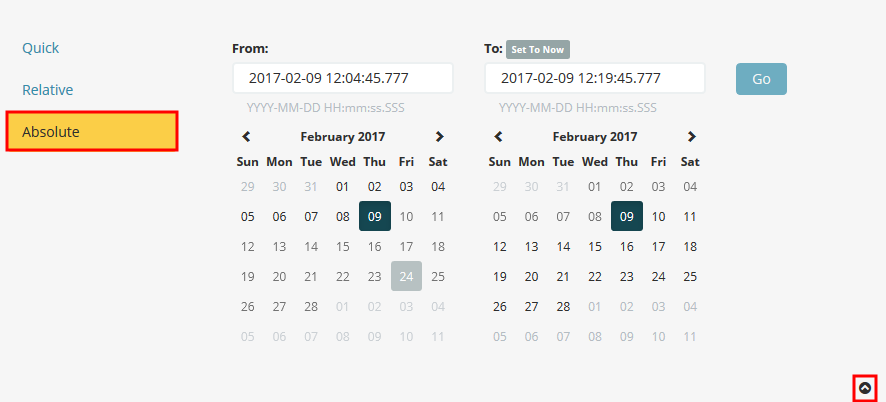Click the To date input field

[x=595, y=78]
